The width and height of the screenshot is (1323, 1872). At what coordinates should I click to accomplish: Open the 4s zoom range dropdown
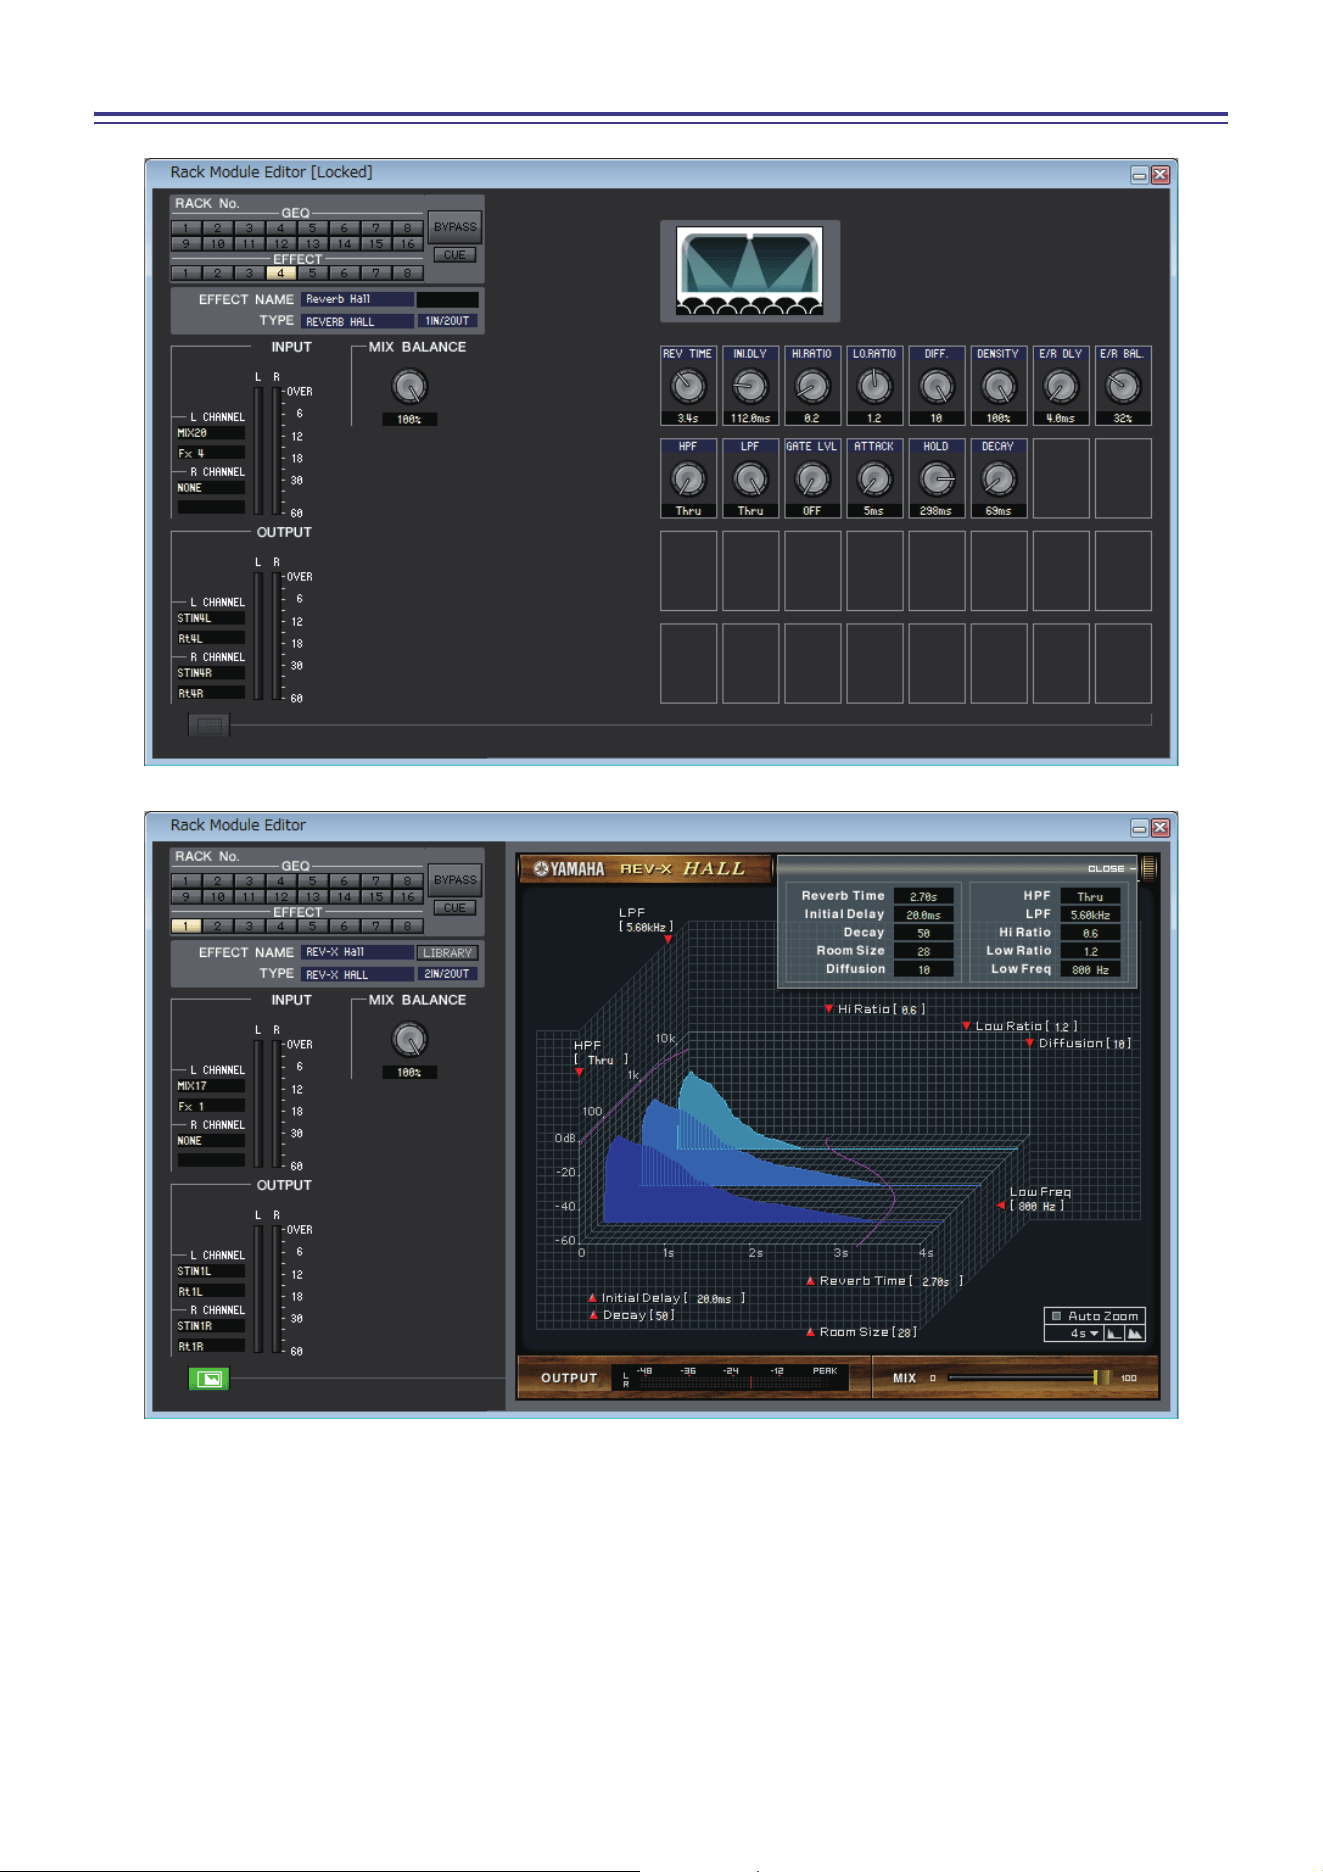pyautogui.click(x=1074, y=1333)
